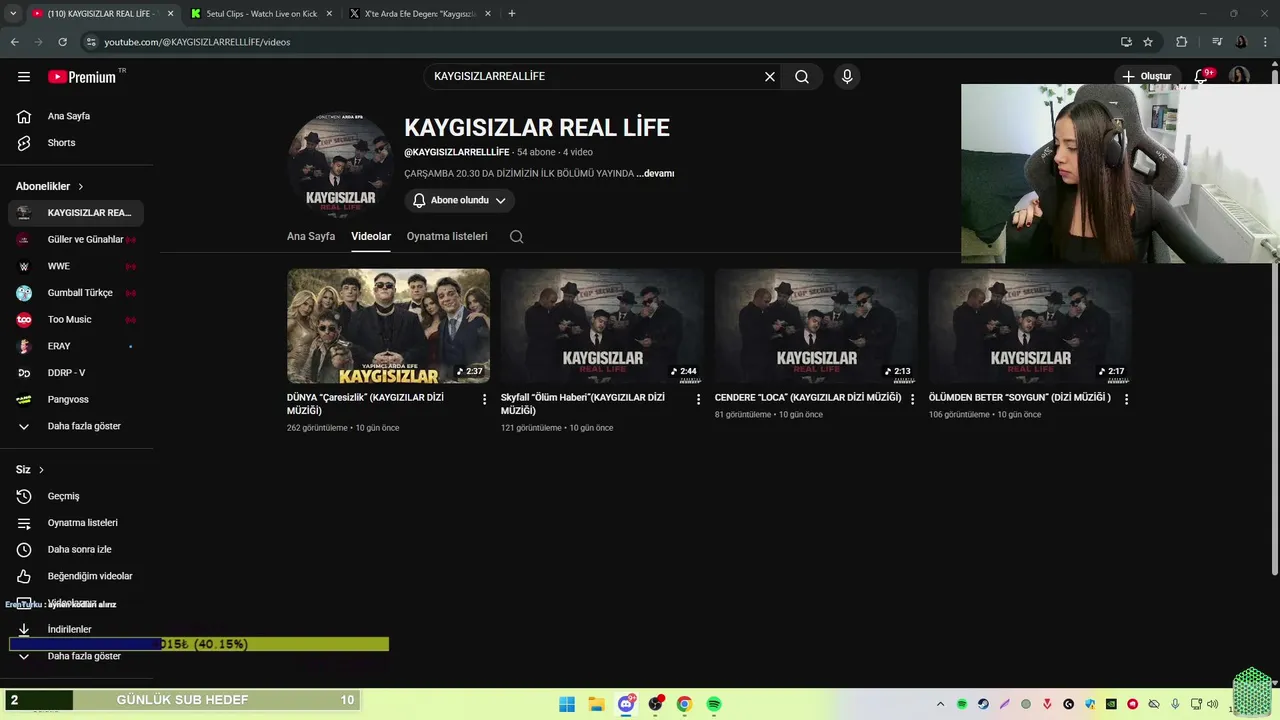Image resolution: width=1280 pixels, height=720 pixels.
Task: View site information icon in address bar
Action: tap(91, 42)
